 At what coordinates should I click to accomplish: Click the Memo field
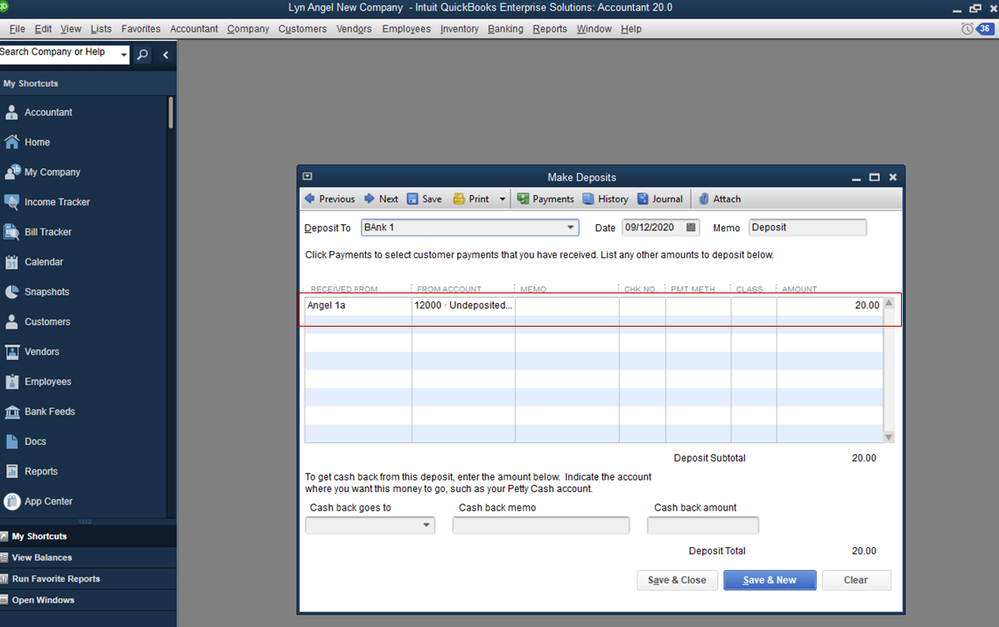[807, 227]
